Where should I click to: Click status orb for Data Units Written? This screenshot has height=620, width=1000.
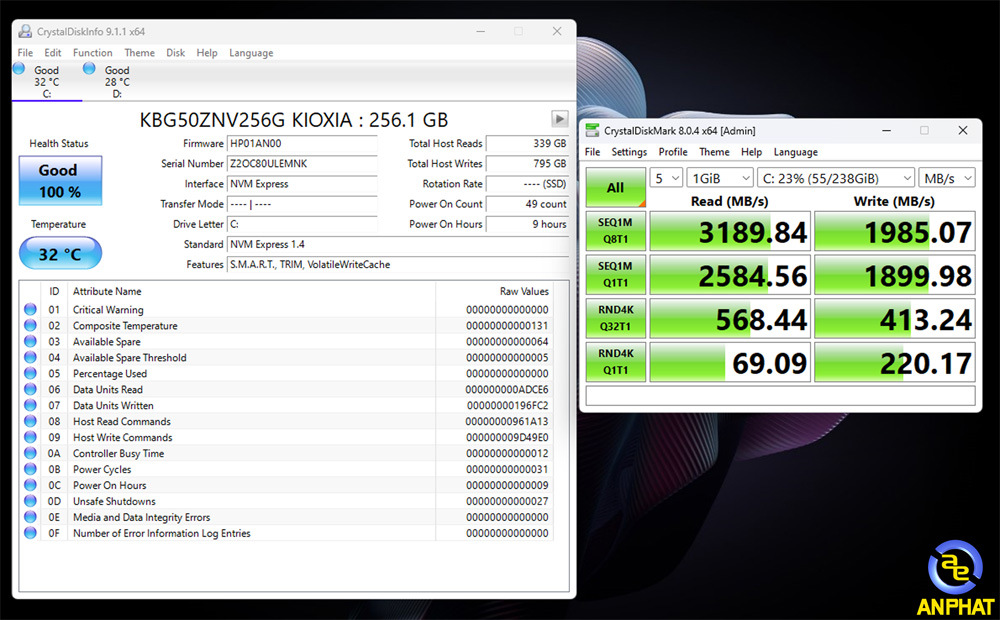tap(30, 405)
